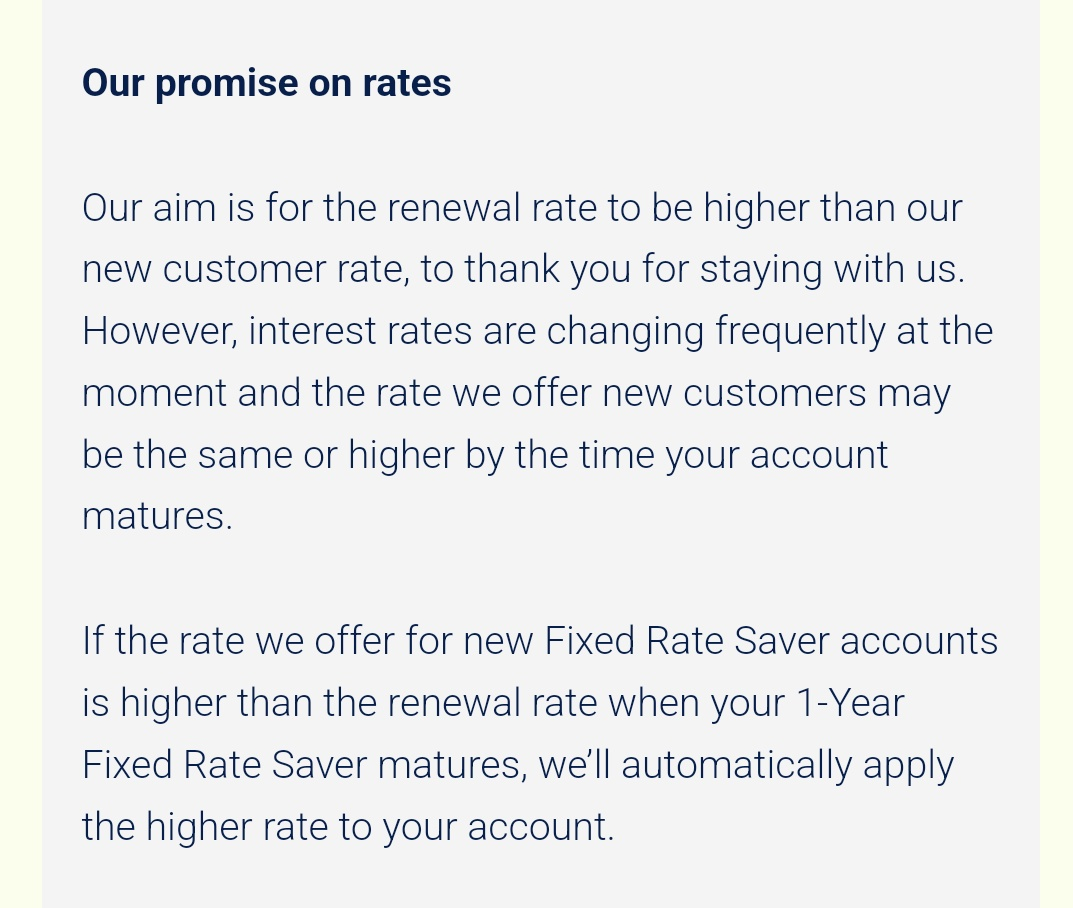This screenshot has width=1073, height=908.
Task: Click the line starting "Our aim is for"
Action: tap(522, 207)
